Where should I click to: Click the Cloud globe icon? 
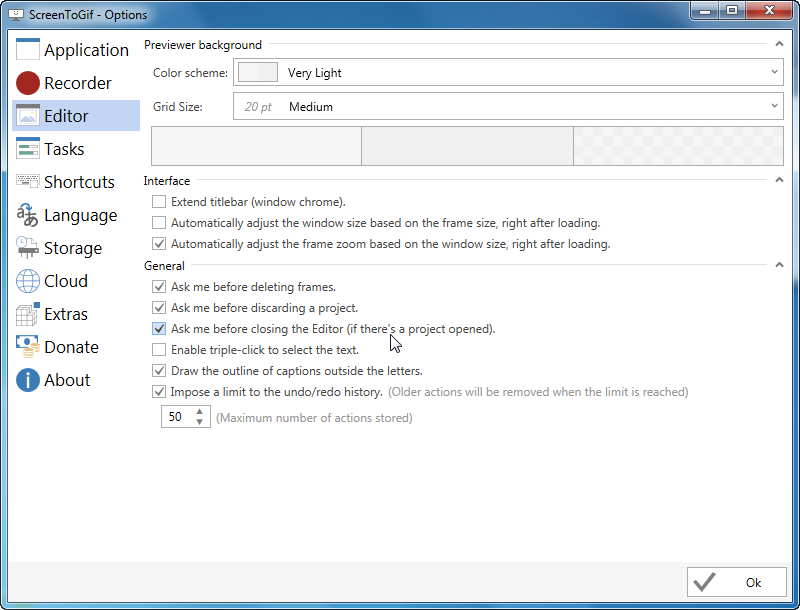[x=28, y=281]
